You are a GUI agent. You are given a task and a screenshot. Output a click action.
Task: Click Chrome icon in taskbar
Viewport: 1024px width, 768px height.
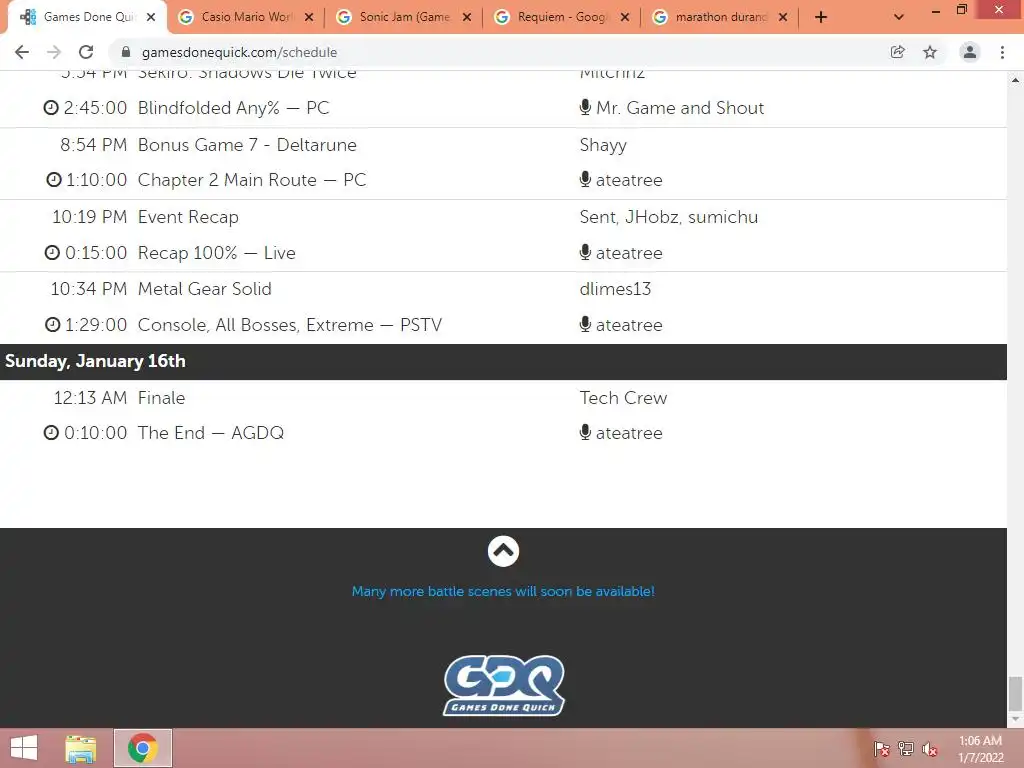pyautogui.click(x=143, y=748)
